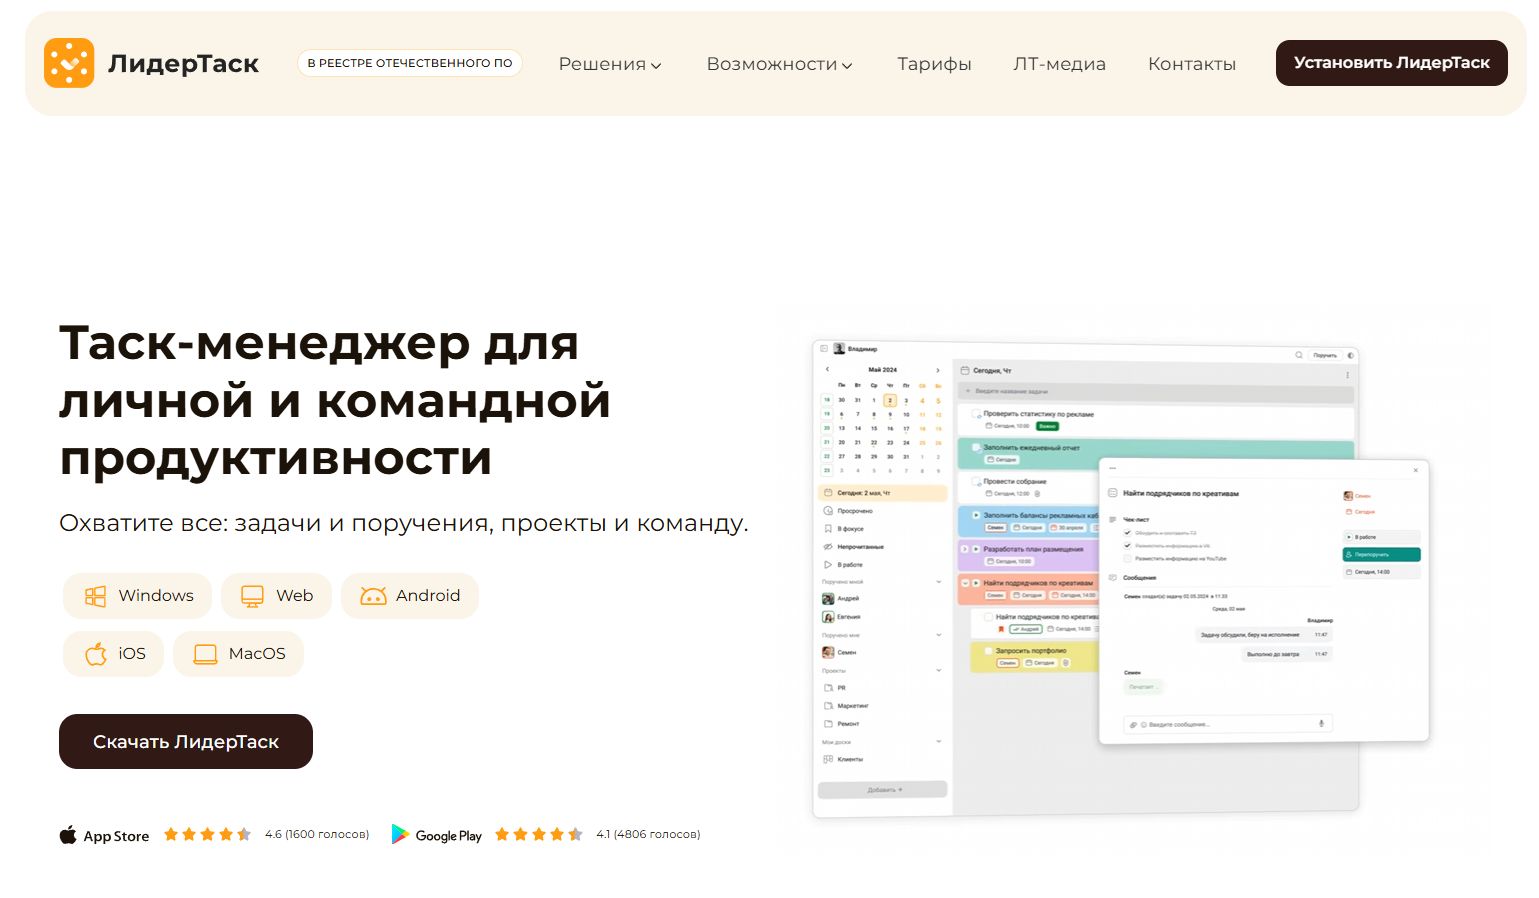Click the Введите название задачи field
This screenshot has width=1539, height=898.
click(1155, 391)
